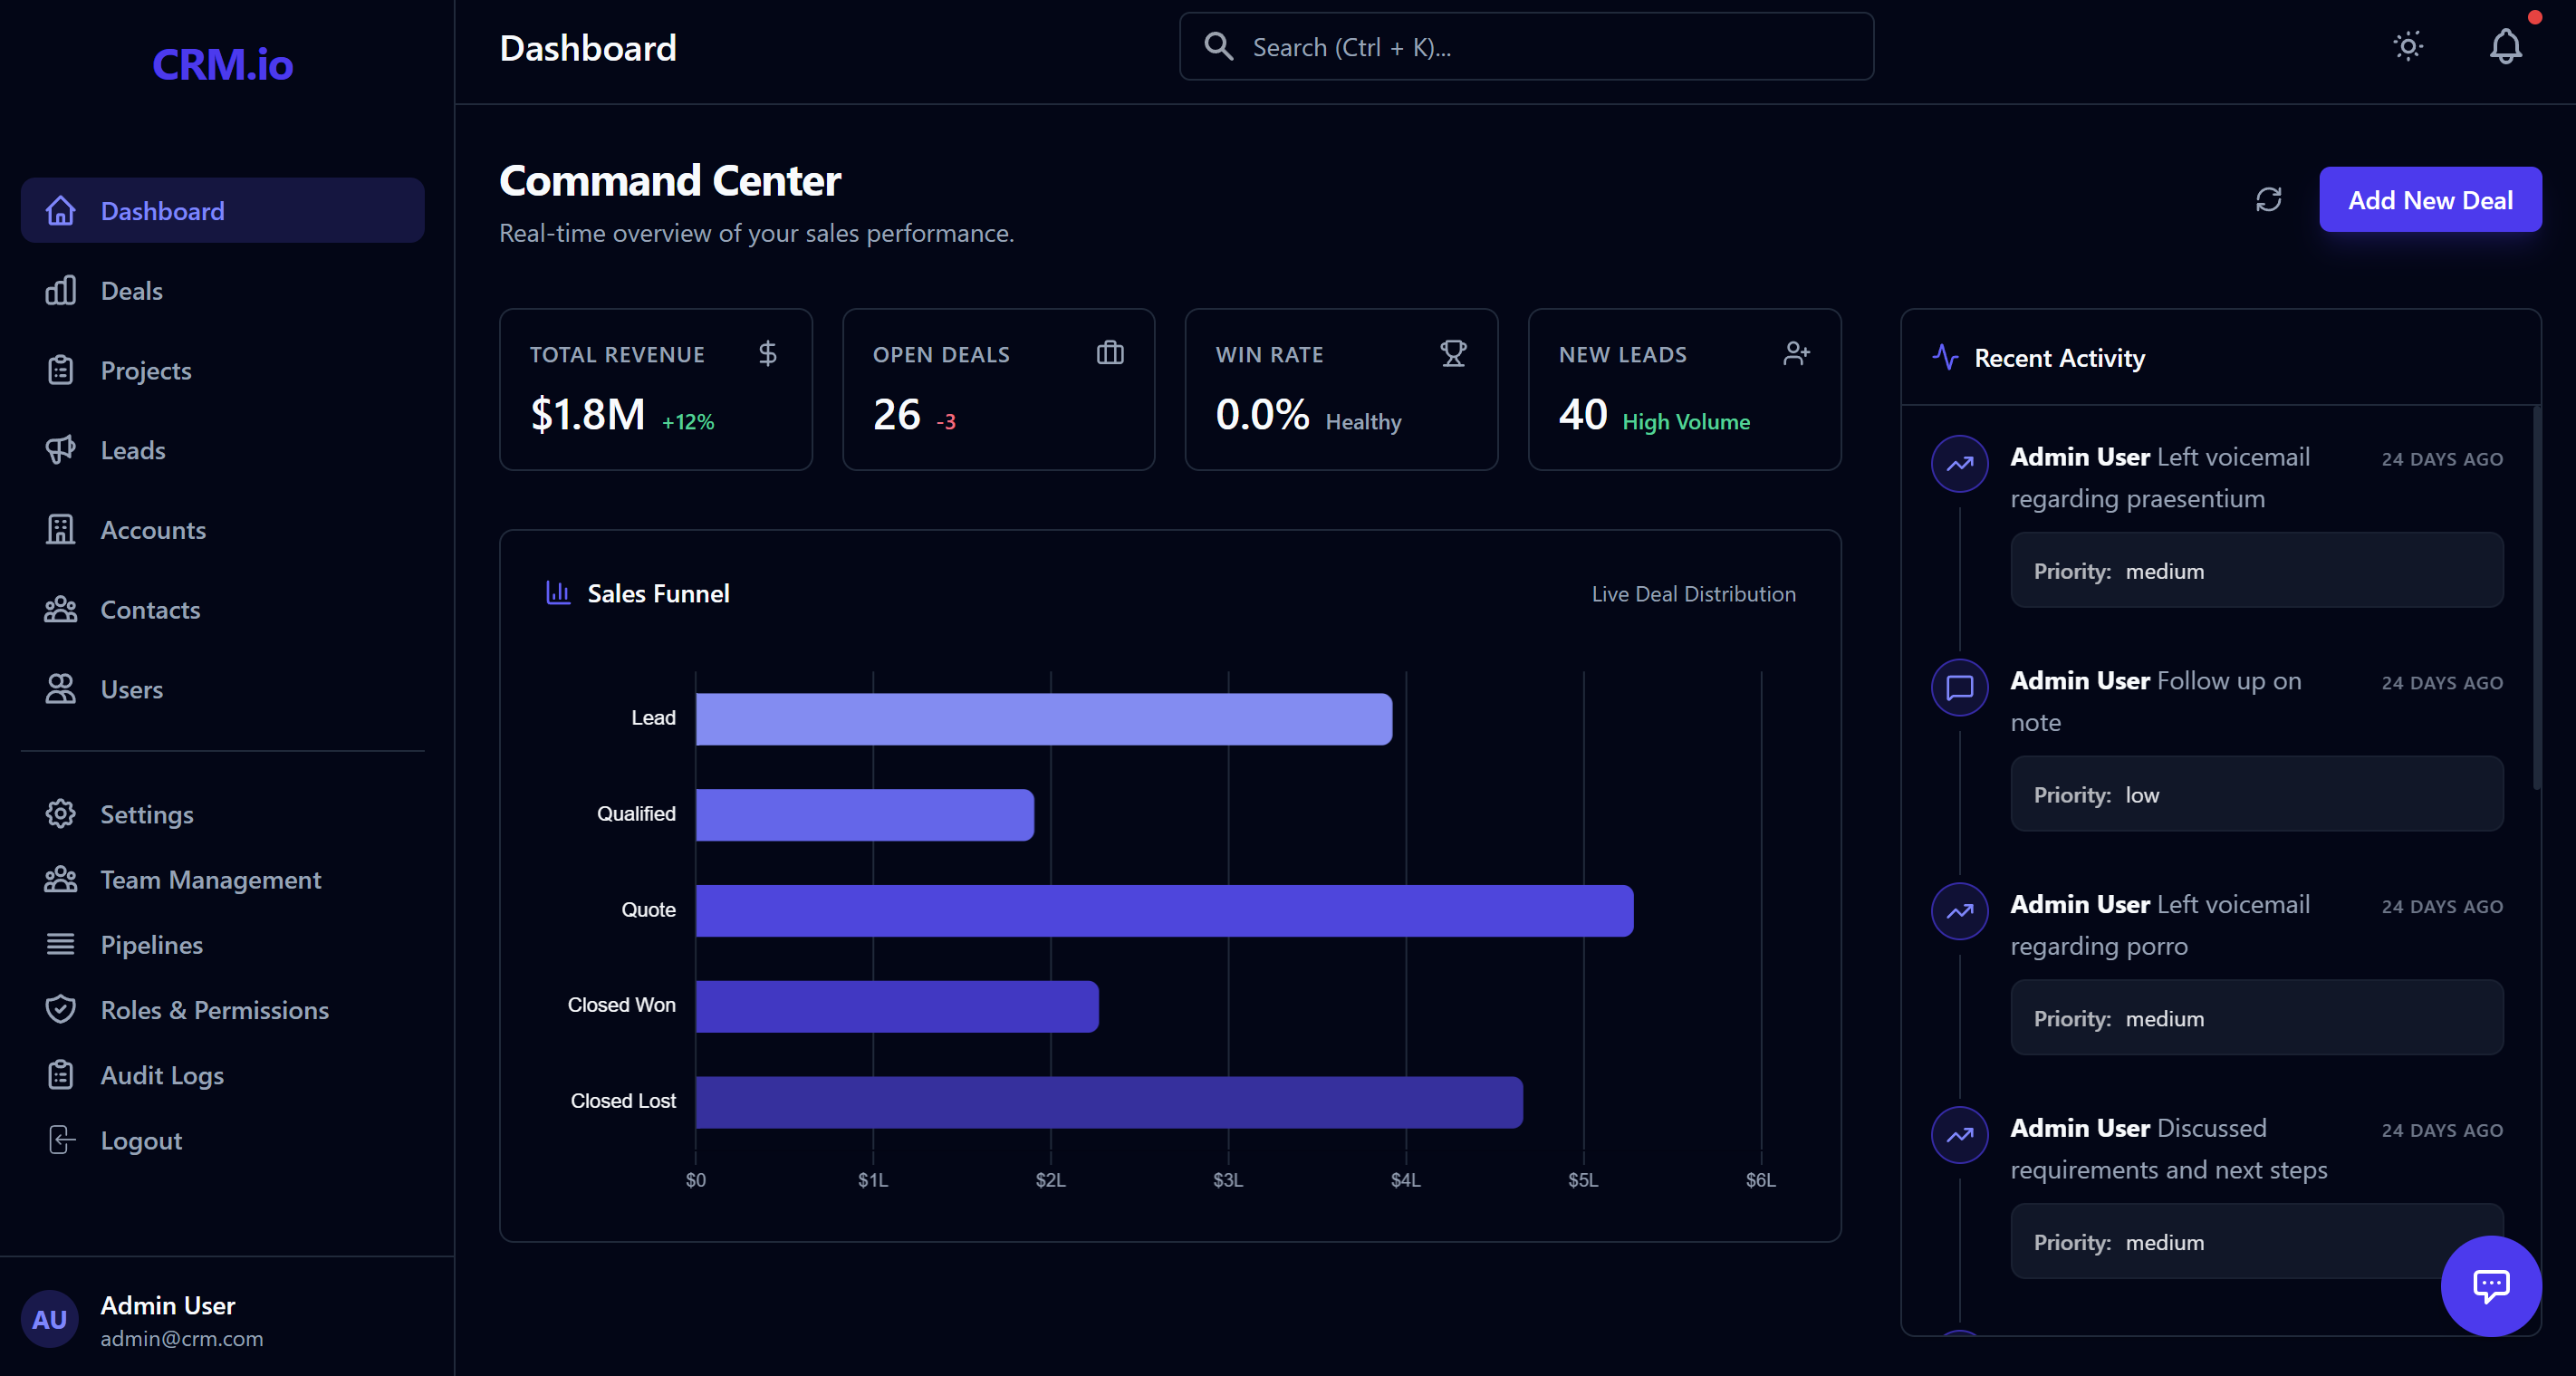The width and height of the screenshot is (2576, 1376).
Task: Click the comment icon for Follow up note
Action: (1960, 687)
